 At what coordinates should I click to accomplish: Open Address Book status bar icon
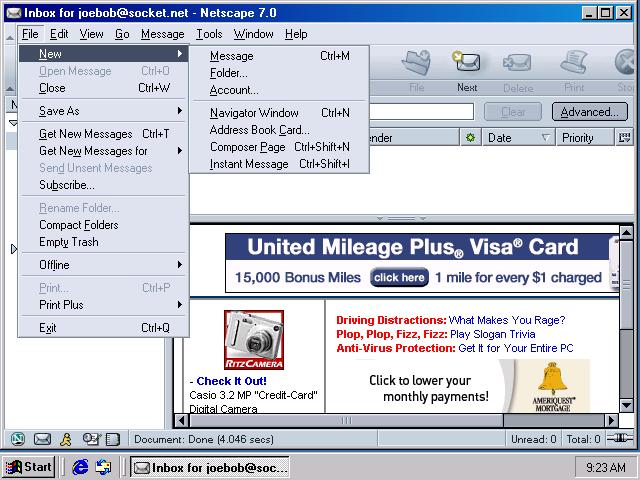tap(113, 439)
